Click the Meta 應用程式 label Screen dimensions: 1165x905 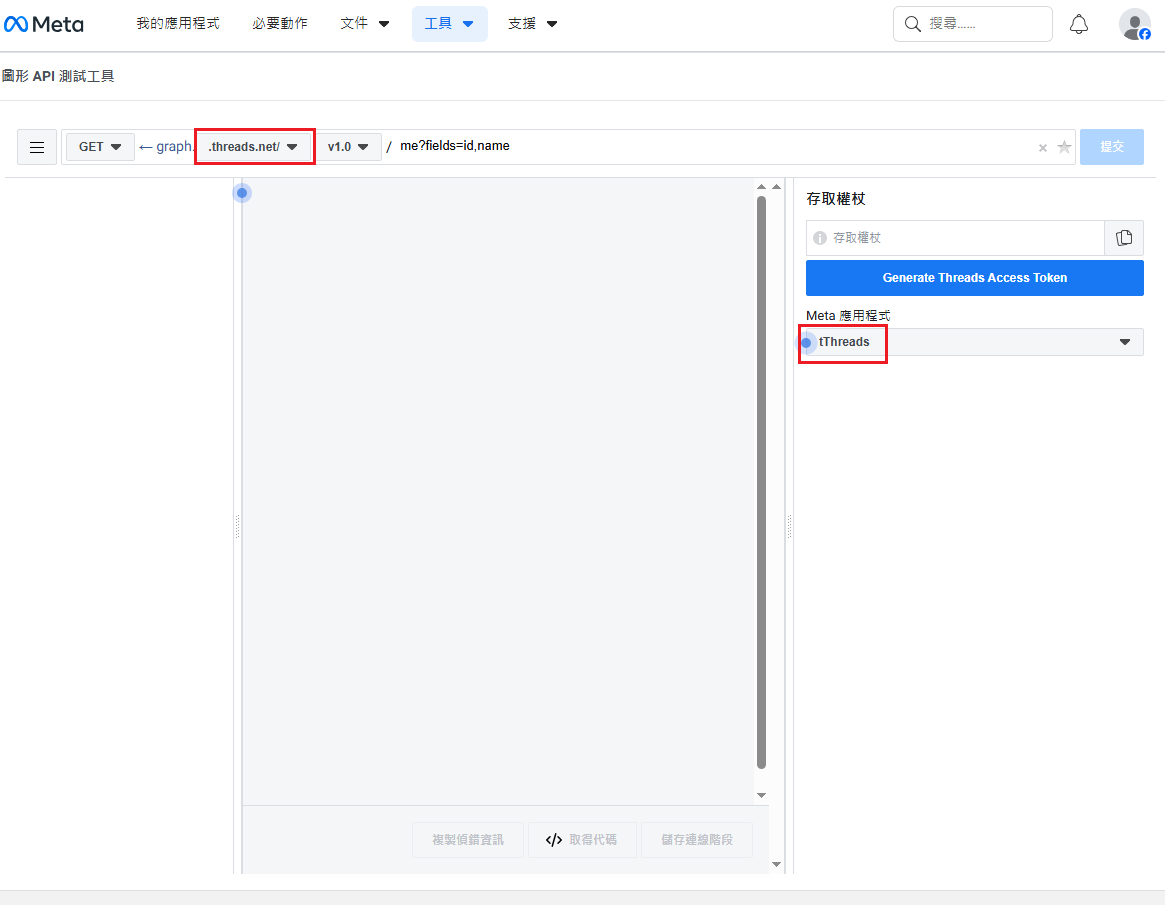[848, 316]
